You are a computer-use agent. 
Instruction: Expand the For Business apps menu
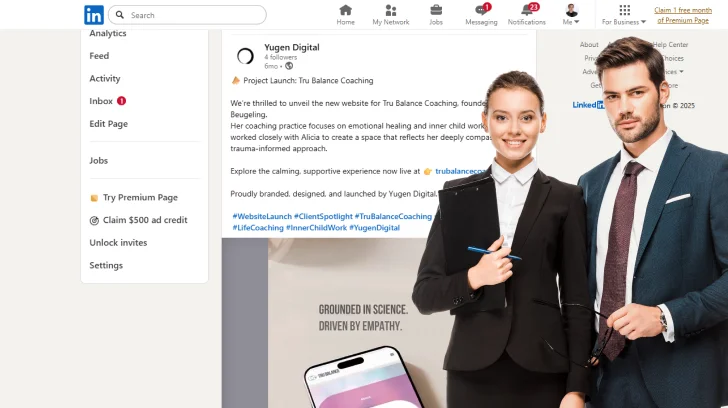[624, 15]
